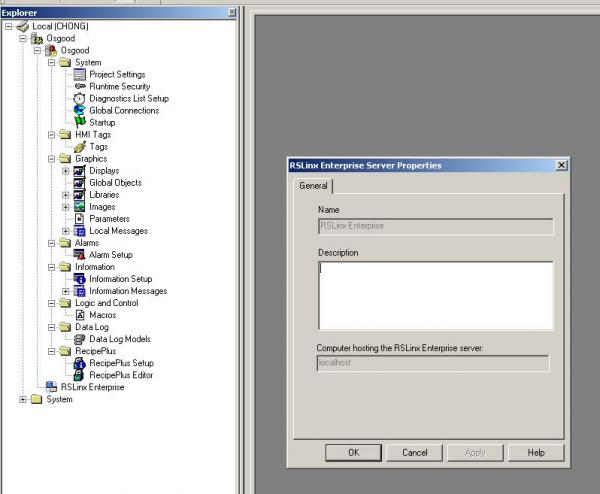The image size is (600, 494).
Task: Click into the Description text box
Action: pos(435,296)
